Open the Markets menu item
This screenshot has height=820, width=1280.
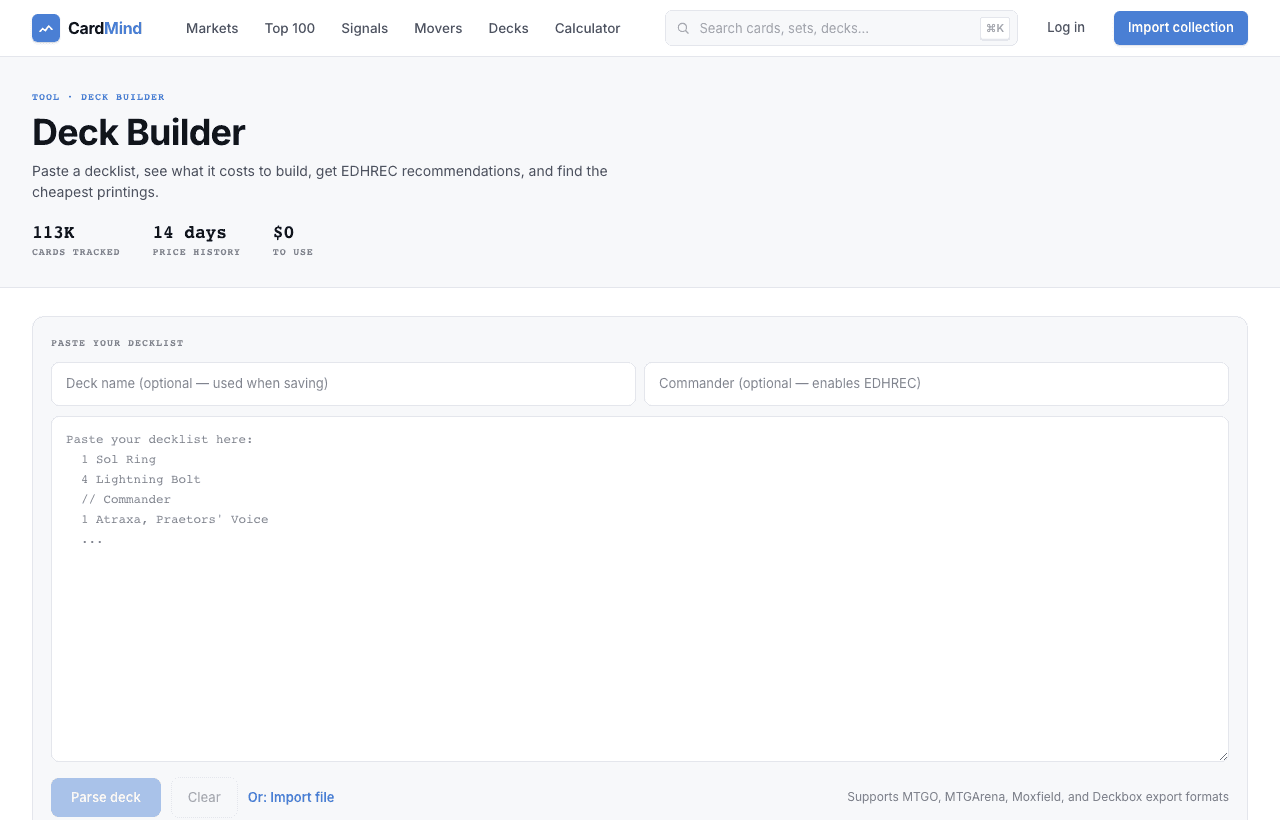pos(212,28)
